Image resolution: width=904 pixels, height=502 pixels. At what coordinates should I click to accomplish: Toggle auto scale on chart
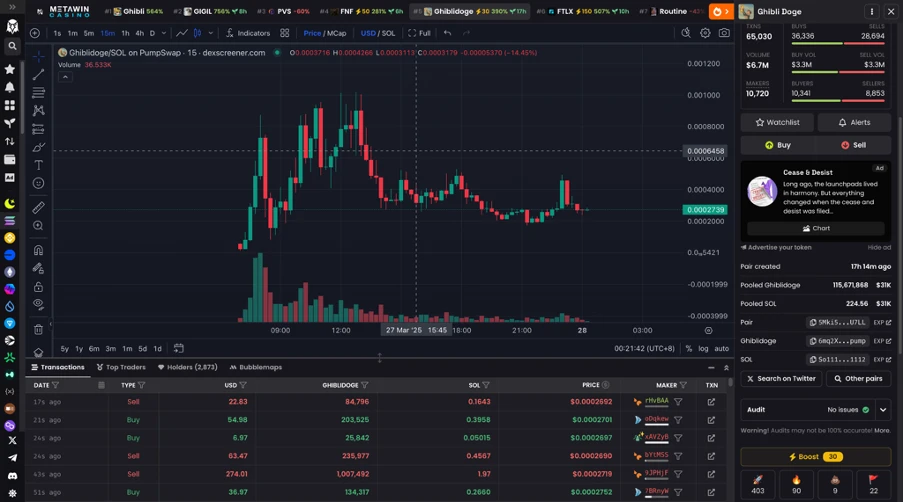721,348
